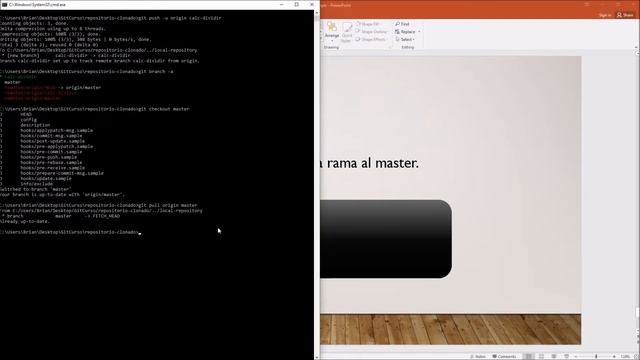
Task: Open Quick Styles in the PowerPoint ribbon
Action: coord(346,33)
